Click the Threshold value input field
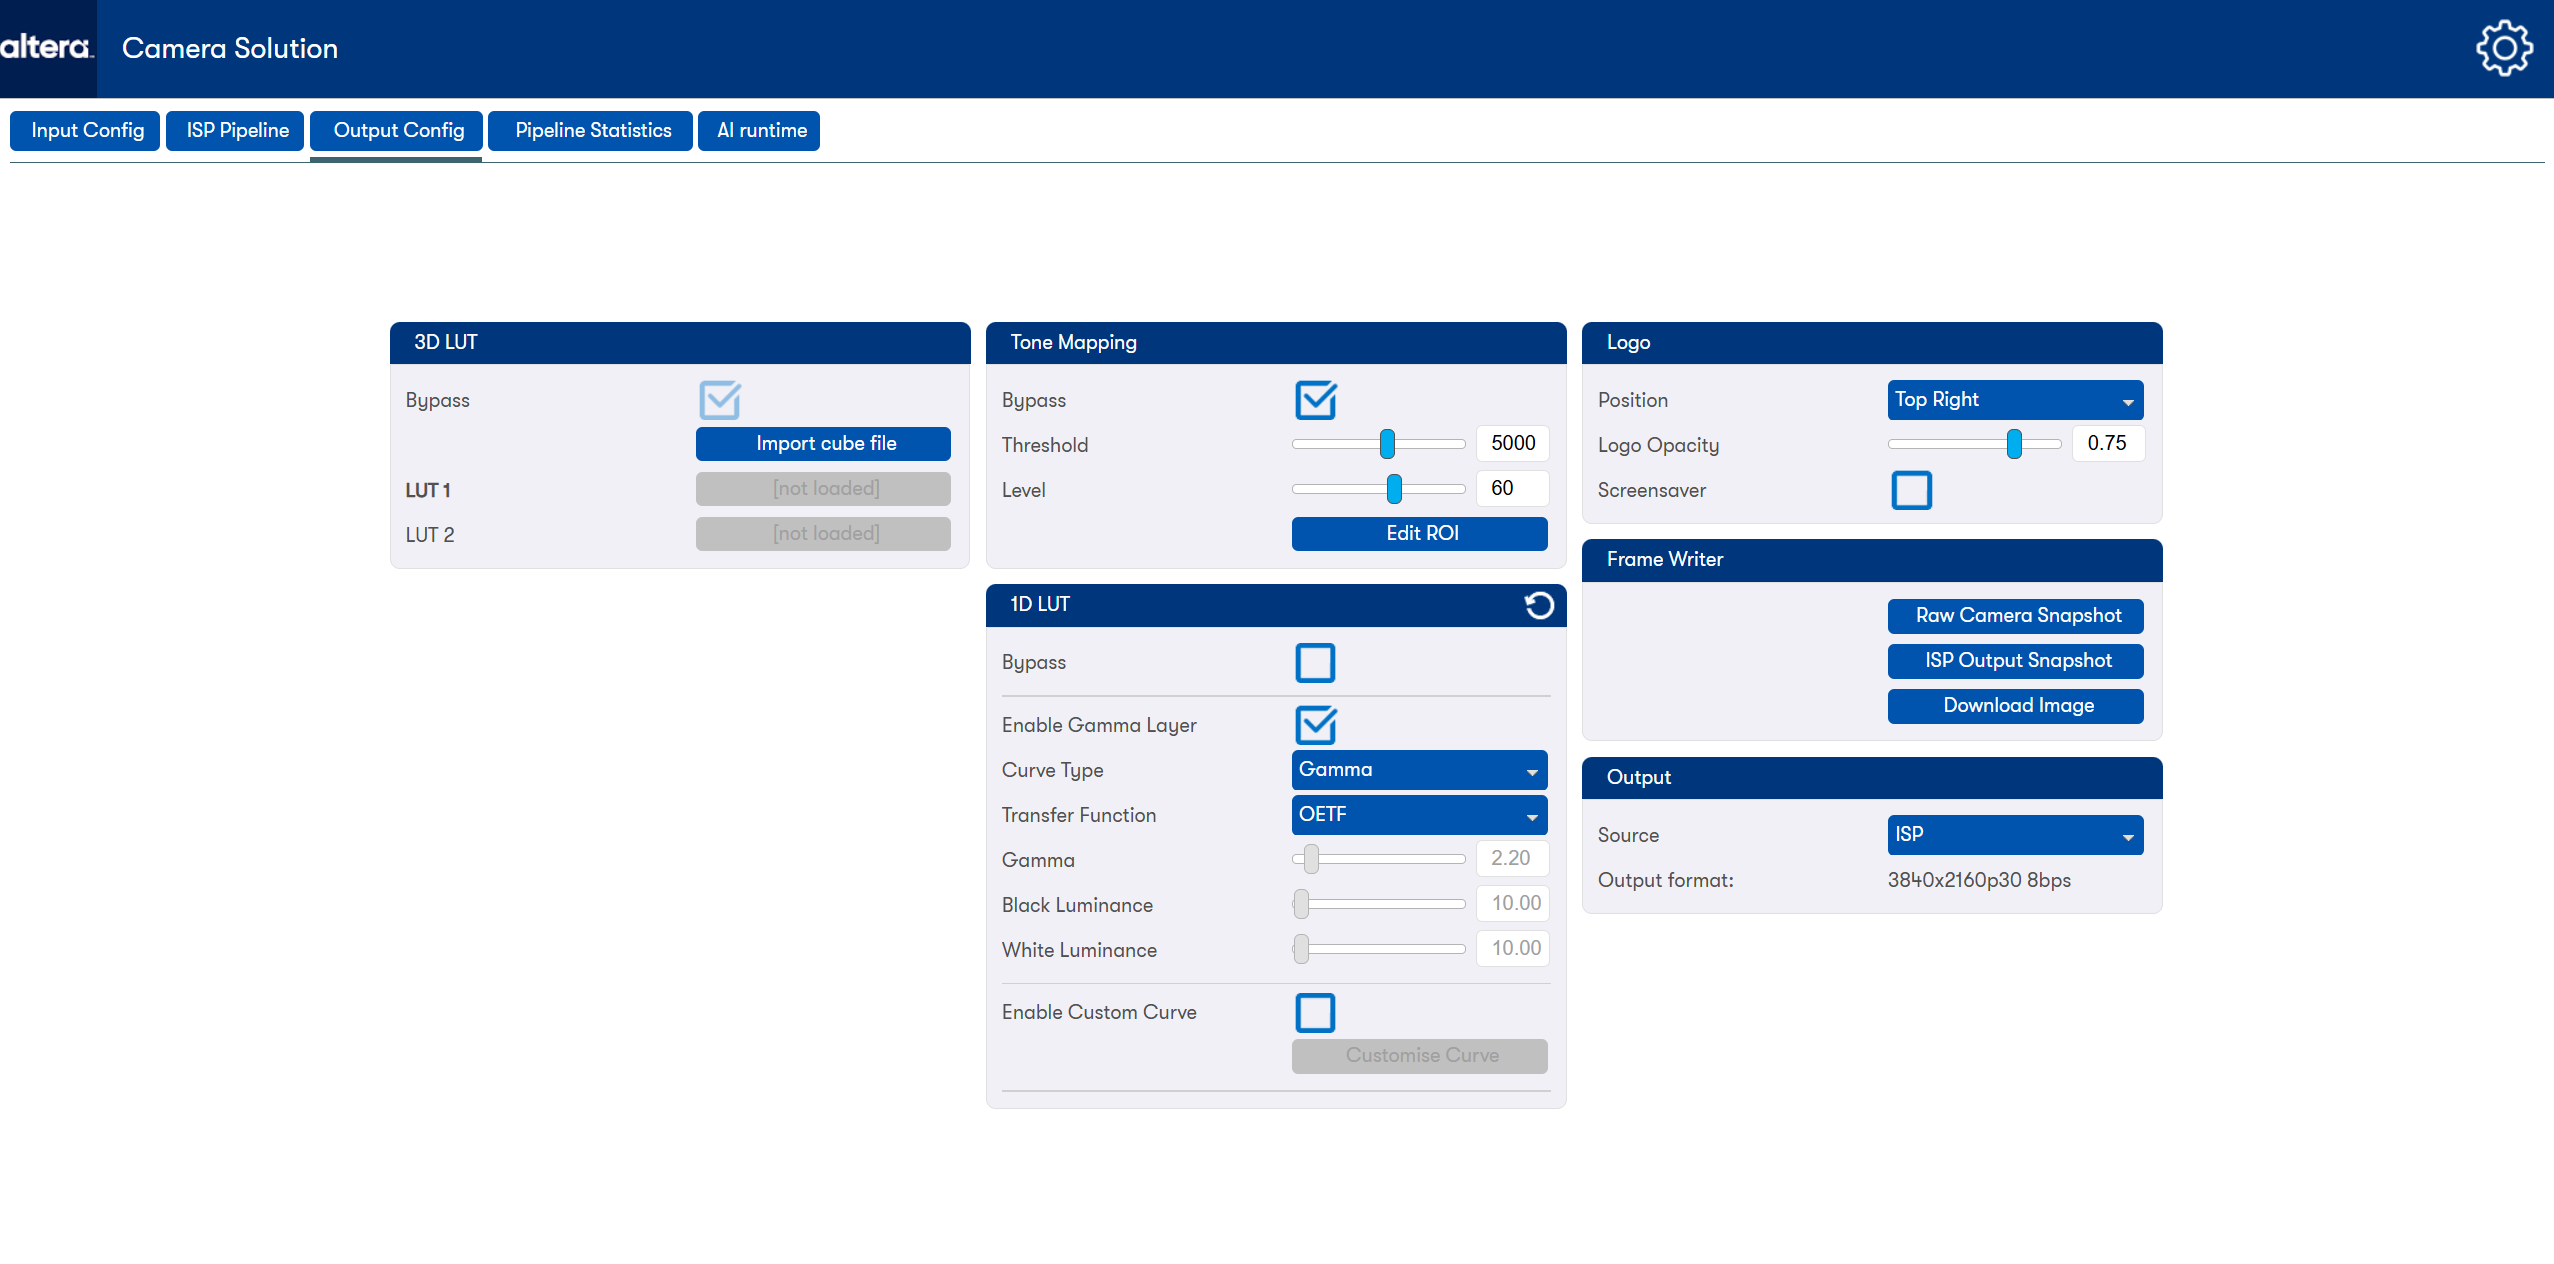This screenshot has width=2554, height=1264. (1512, 444)
